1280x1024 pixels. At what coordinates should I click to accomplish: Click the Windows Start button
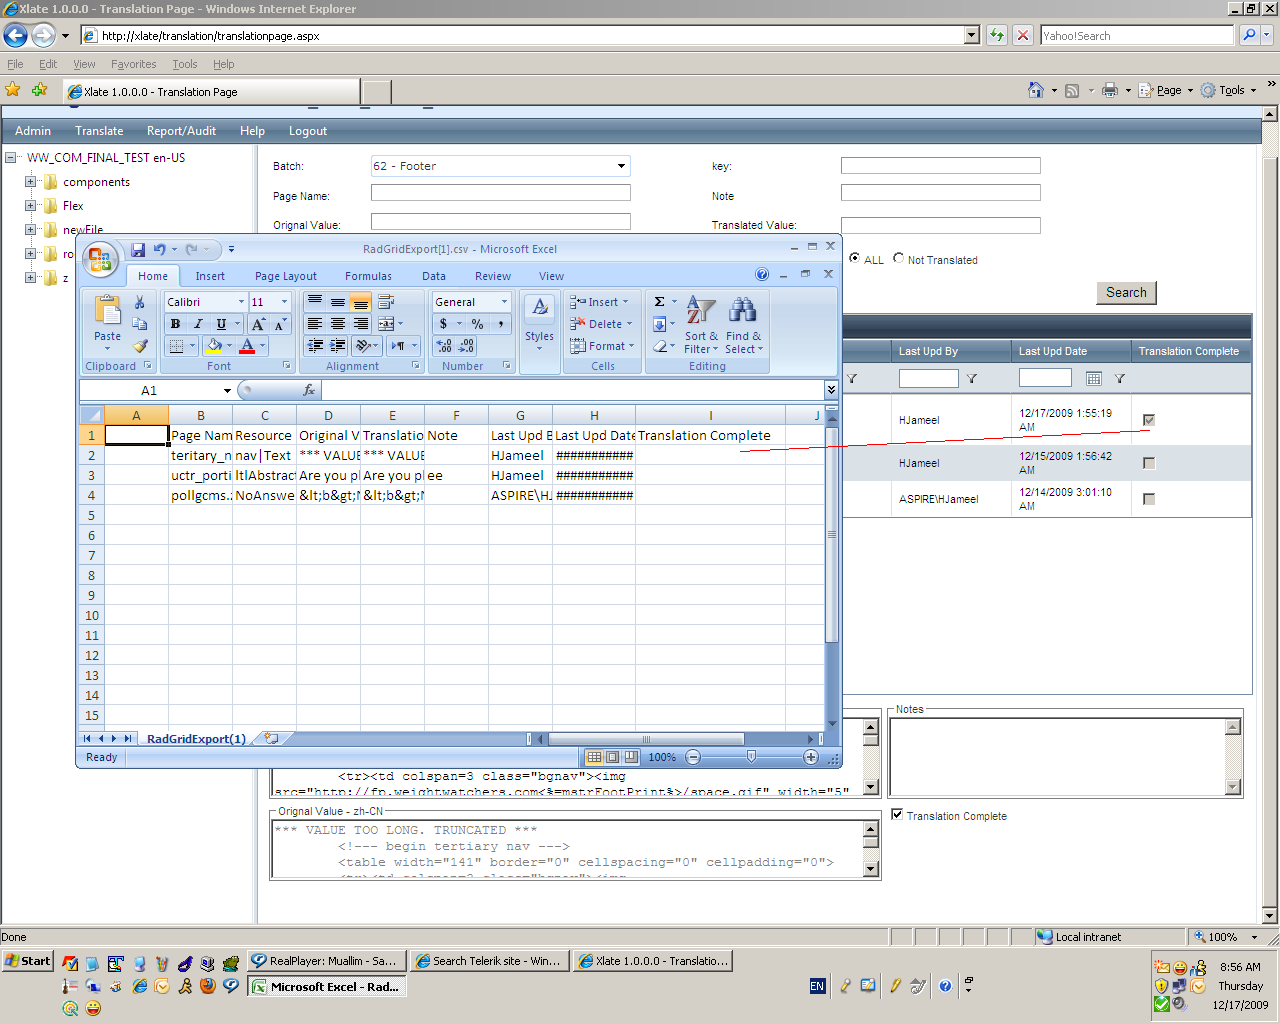[x=27, y=961]
